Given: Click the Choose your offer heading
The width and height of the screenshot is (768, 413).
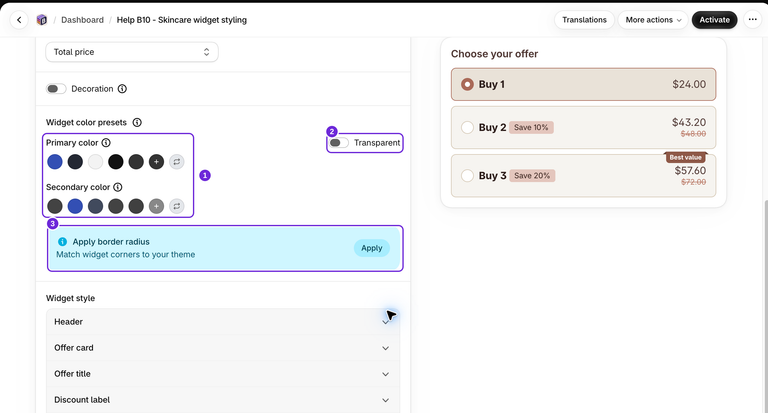Looking at the screenshot, I should click(x=494, y=54).
